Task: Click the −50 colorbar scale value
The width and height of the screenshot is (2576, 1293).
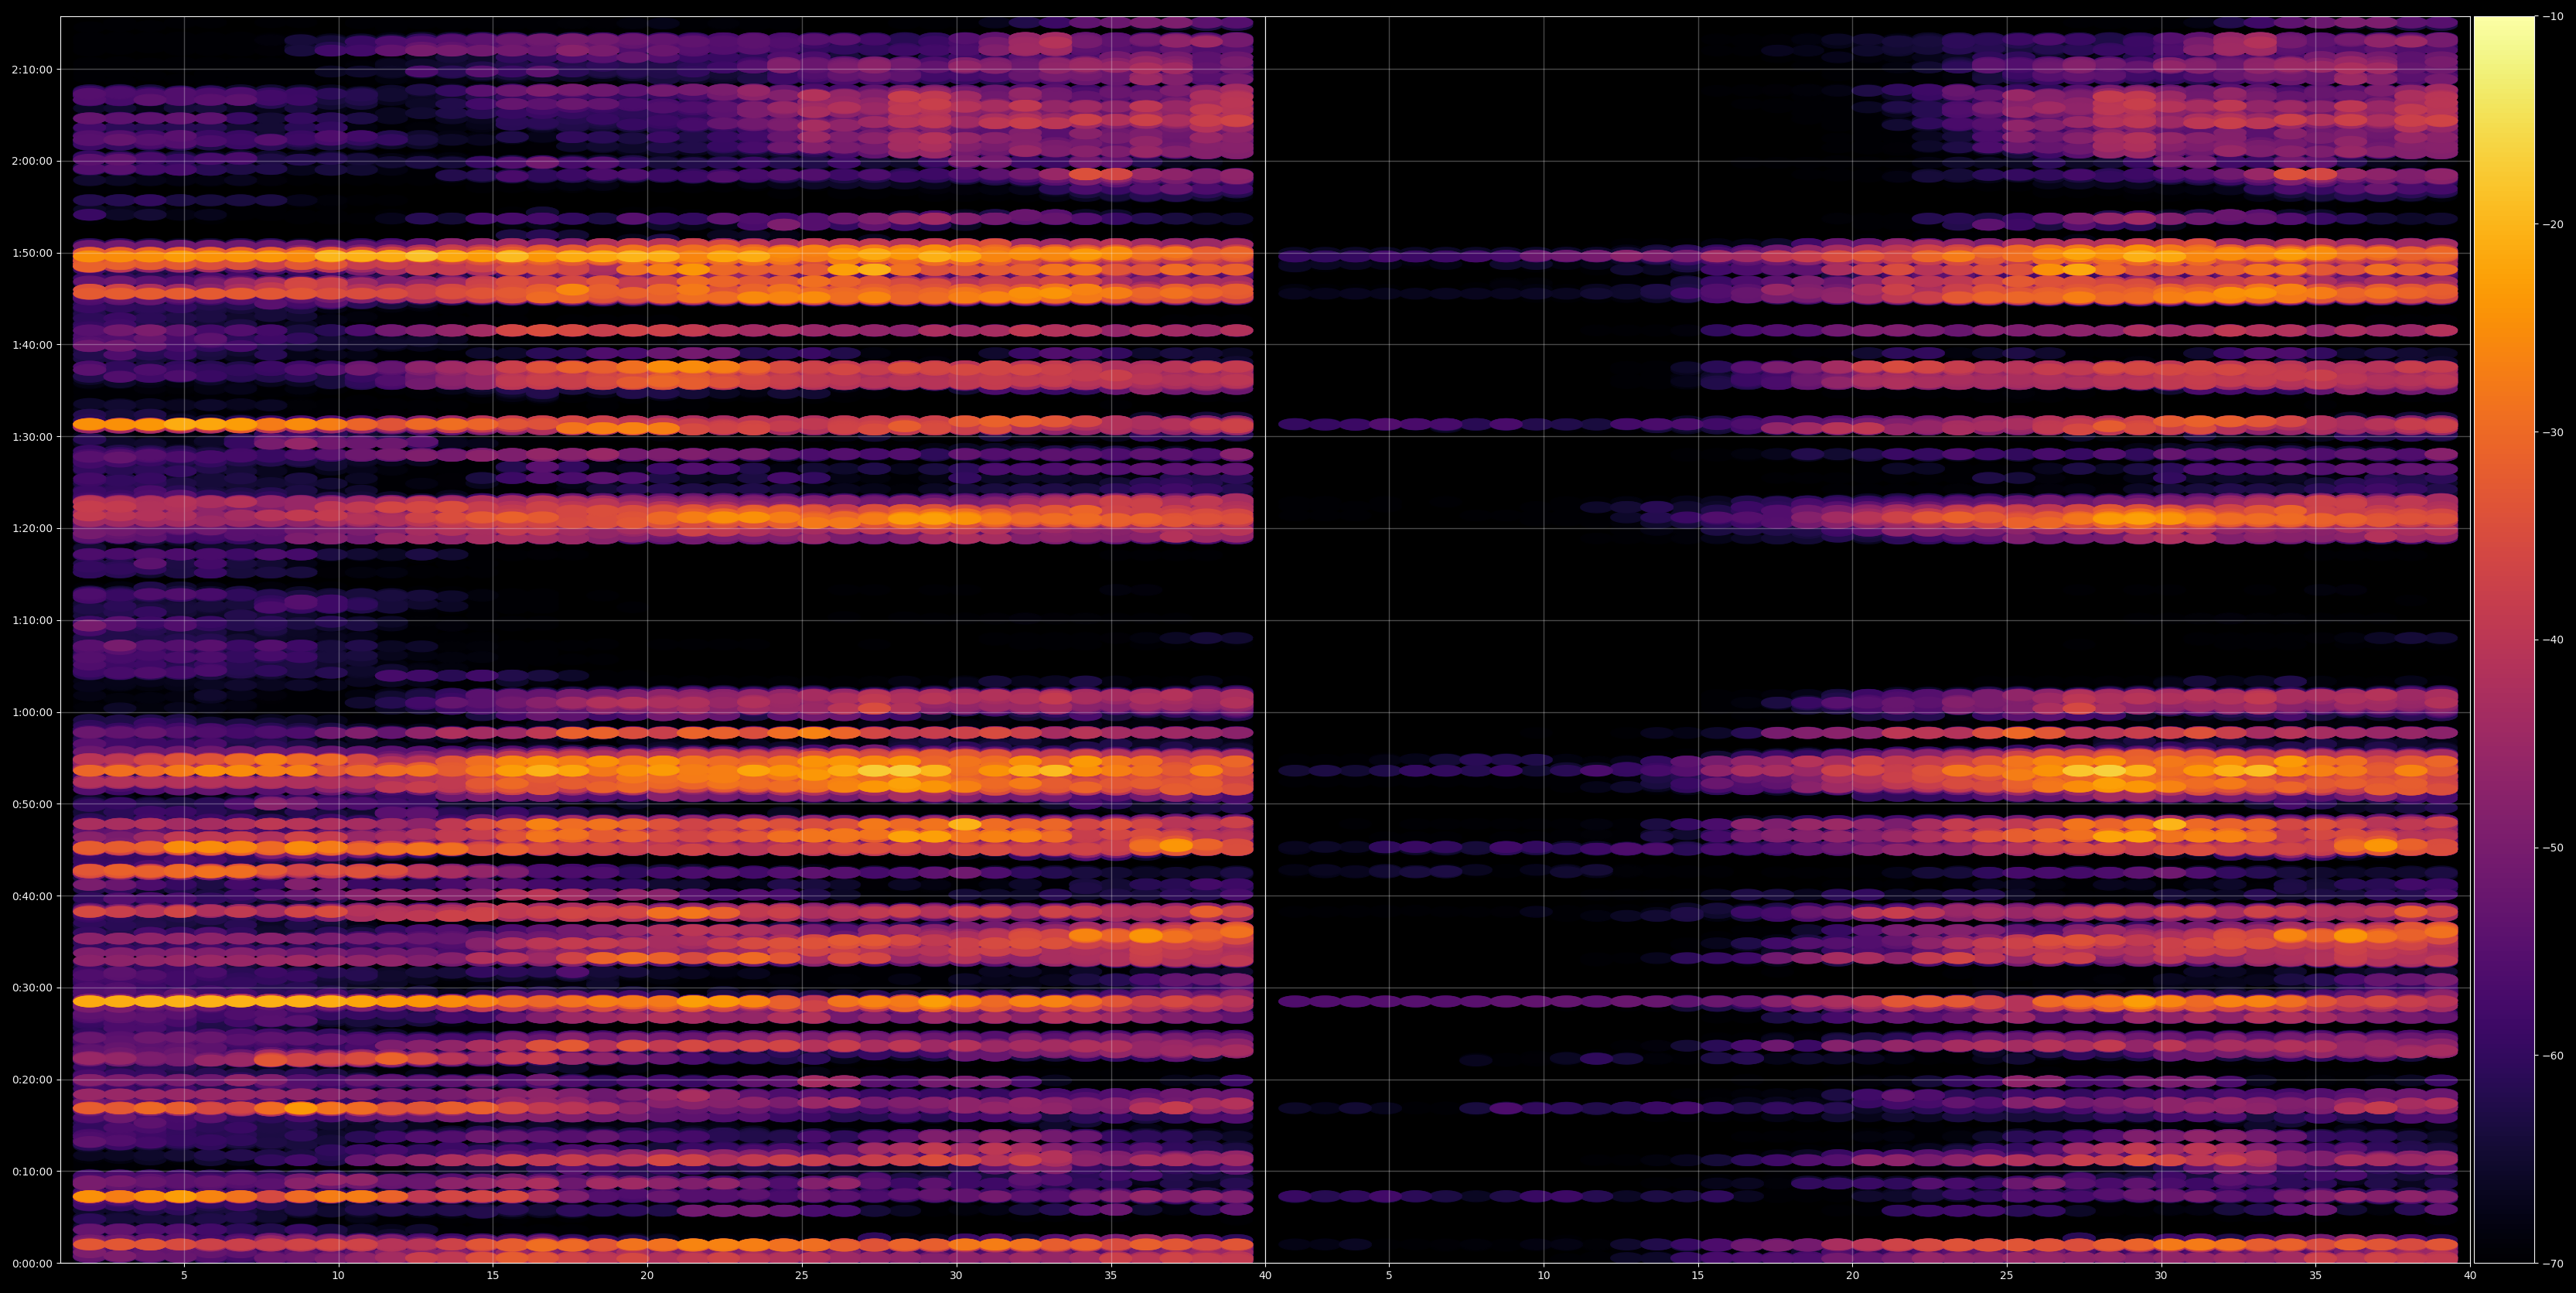Action: point(2553,848)
